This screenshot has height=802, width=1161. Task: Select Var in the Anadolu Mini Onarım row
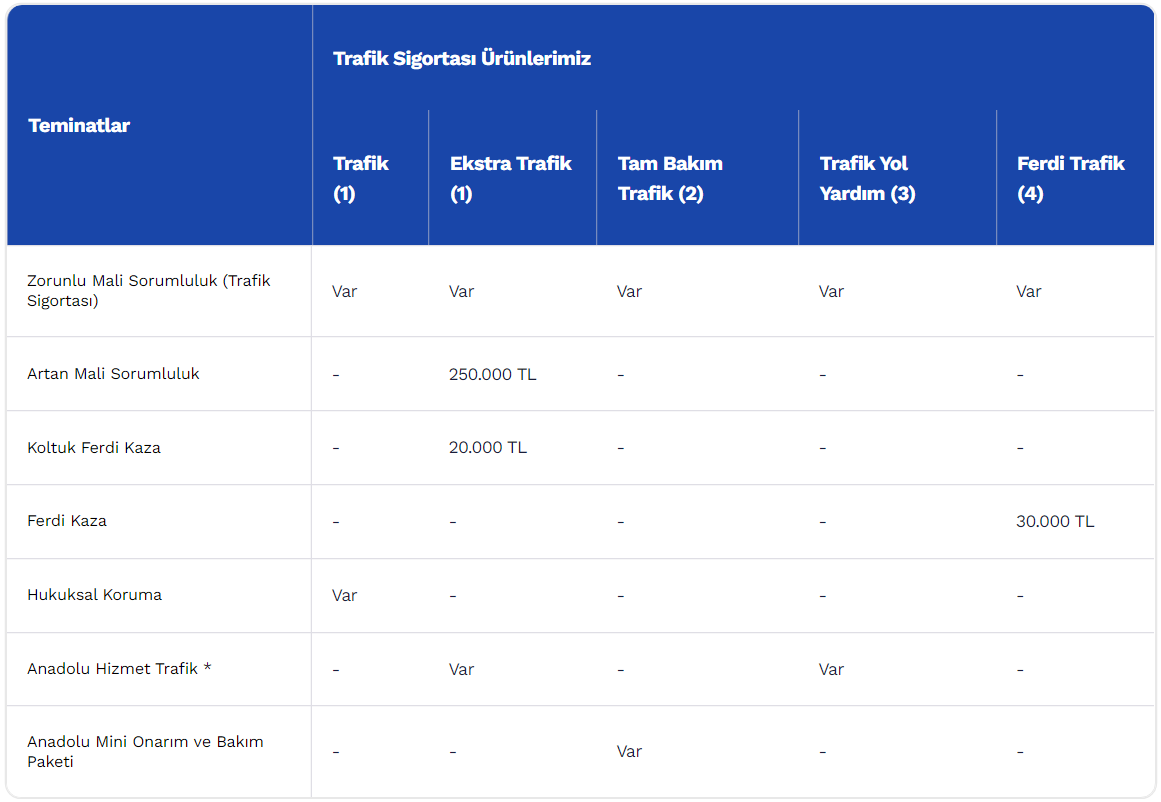629,752
